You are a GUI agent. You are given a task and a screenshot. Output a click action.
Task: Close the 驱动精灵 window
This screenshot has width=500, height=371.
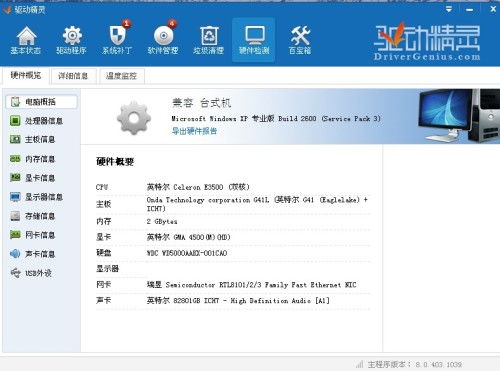(493, 9)
